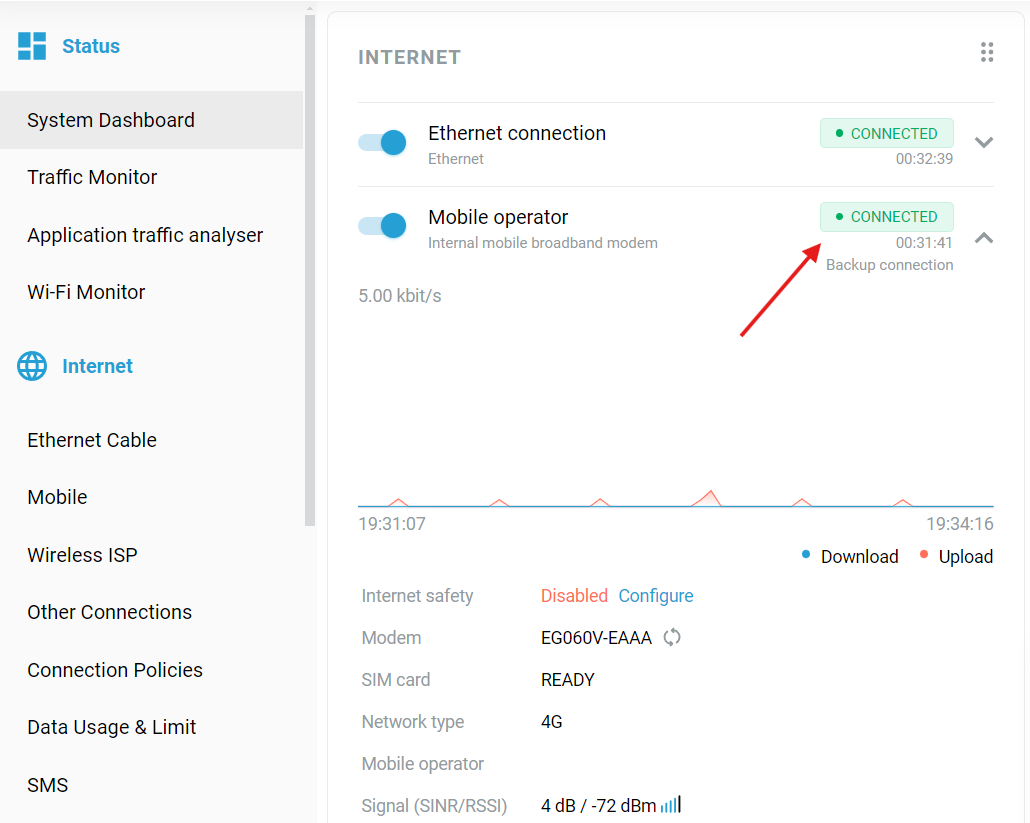Screen dimensions: 1030x823
Task: Go to Data Usage & Limit page
Action: (x=112, y=727)
